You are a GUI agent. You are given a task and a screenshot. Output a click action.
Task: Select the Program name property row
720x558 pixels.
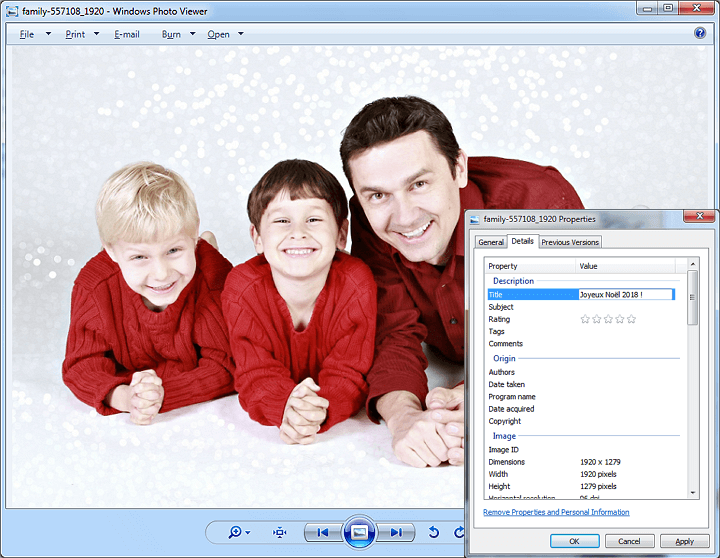(581, 396)
